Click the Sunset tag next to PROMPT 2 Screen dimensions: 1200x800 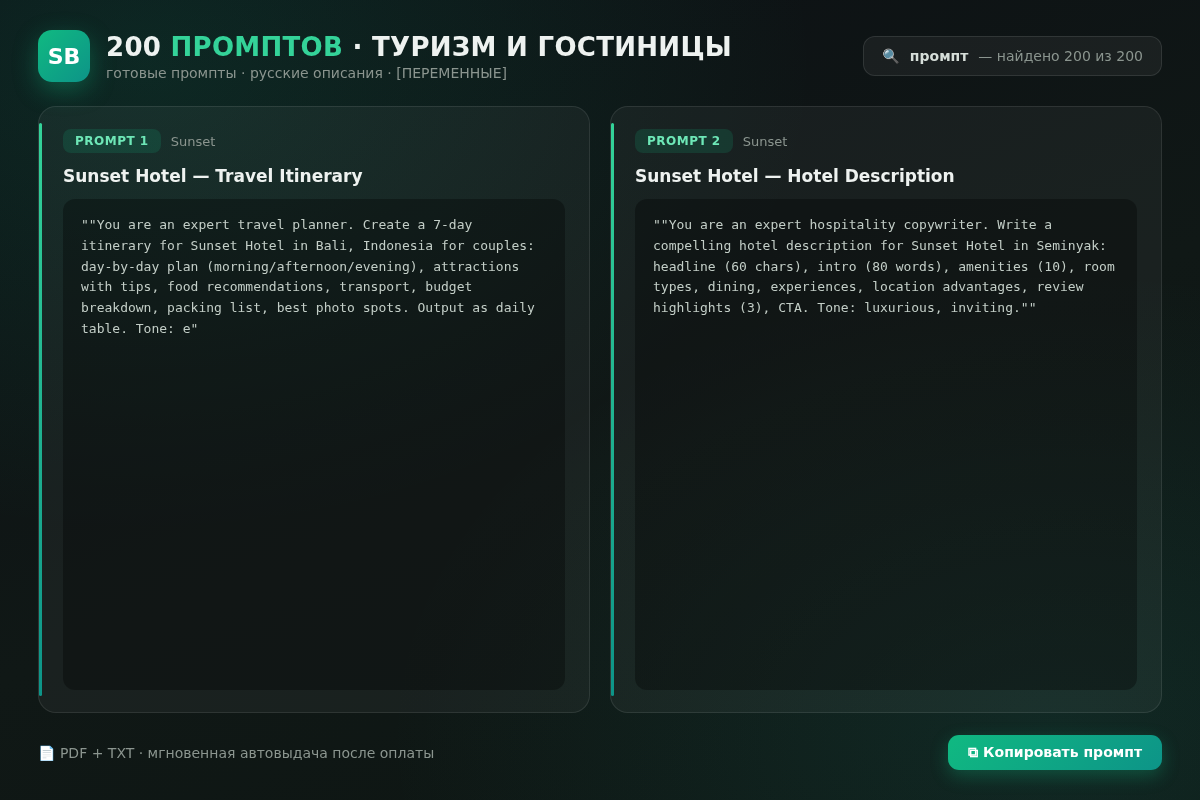click(765, 142)
